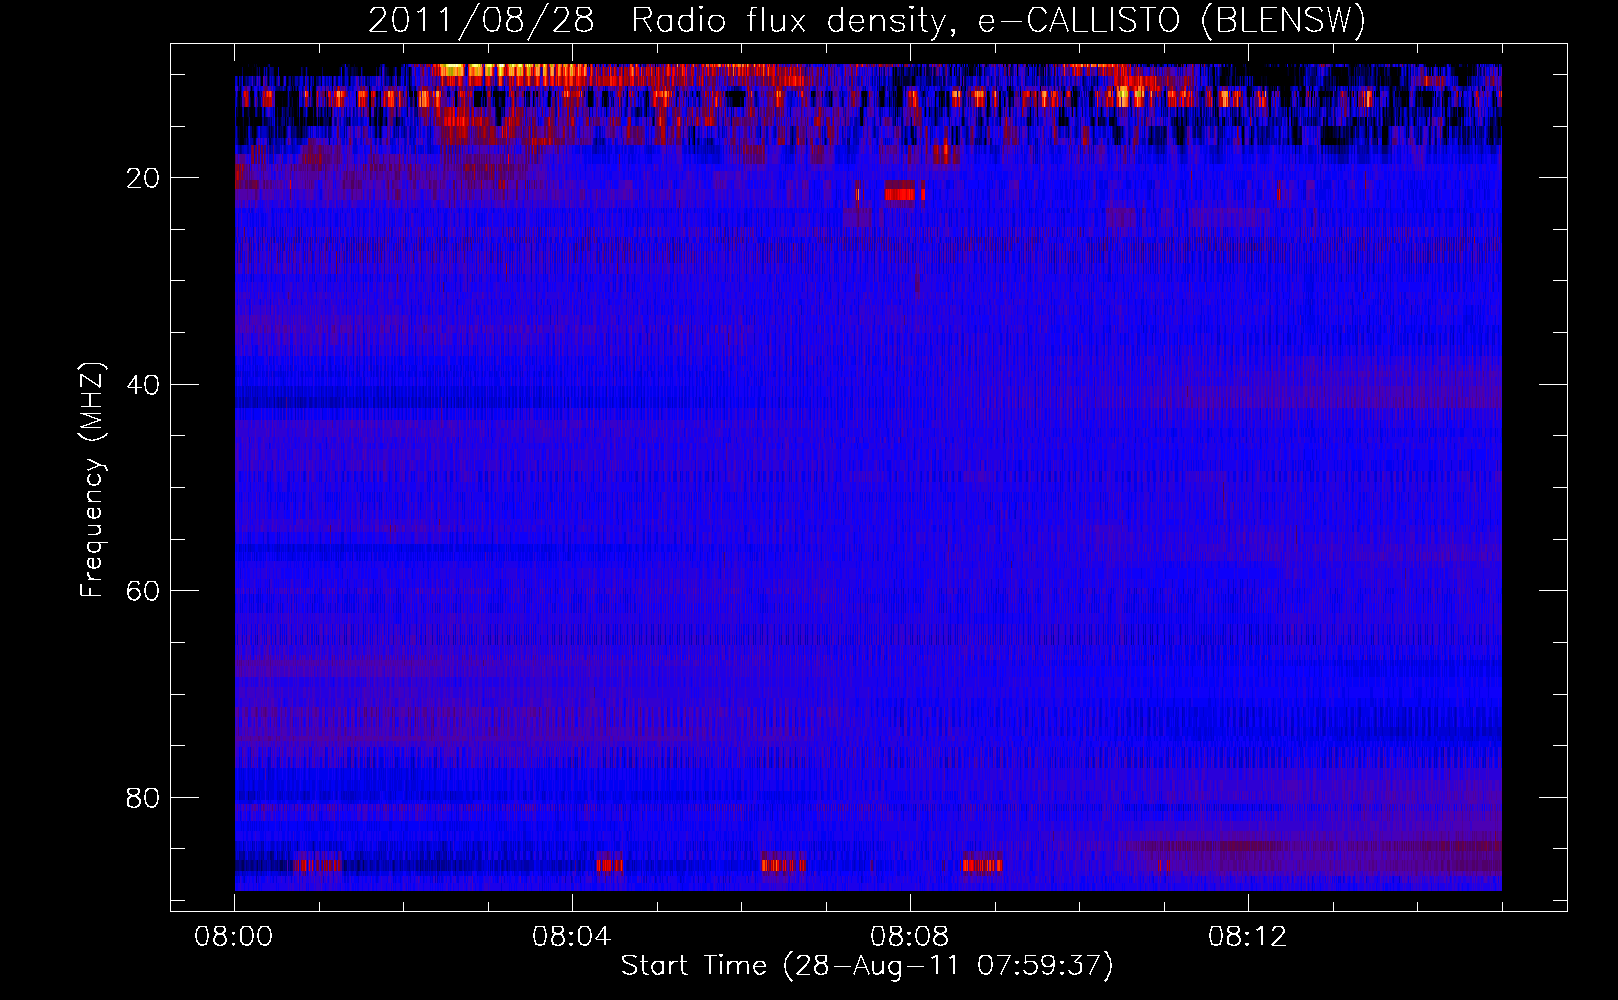Click the 'e-CALLISTO (BLENSW)' title text
The width and height of the screenshot is (1618, 1000).
(1171, 20)
